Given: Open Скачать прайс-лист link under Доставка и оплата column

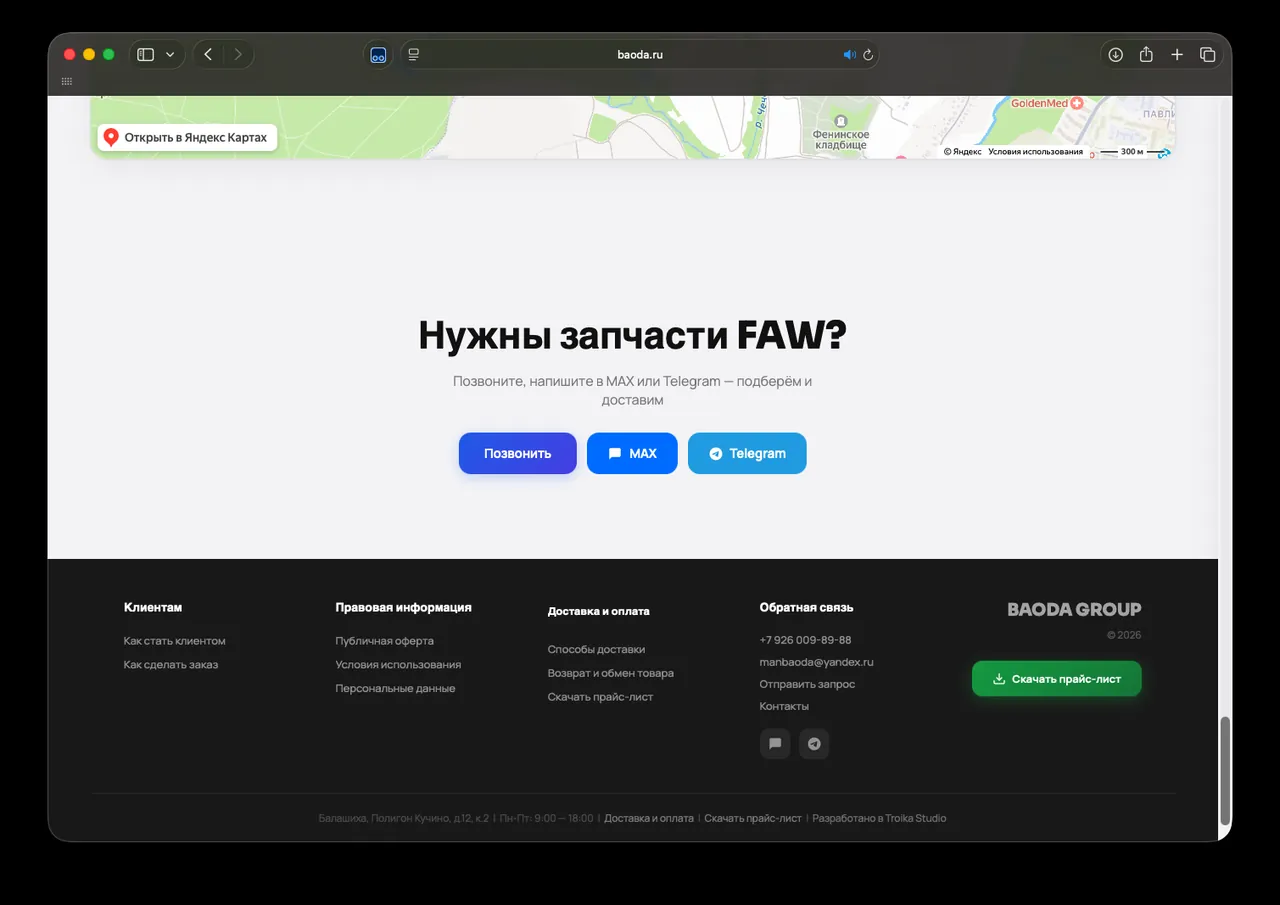Looking at the screenshot, I should coord(600,697).
